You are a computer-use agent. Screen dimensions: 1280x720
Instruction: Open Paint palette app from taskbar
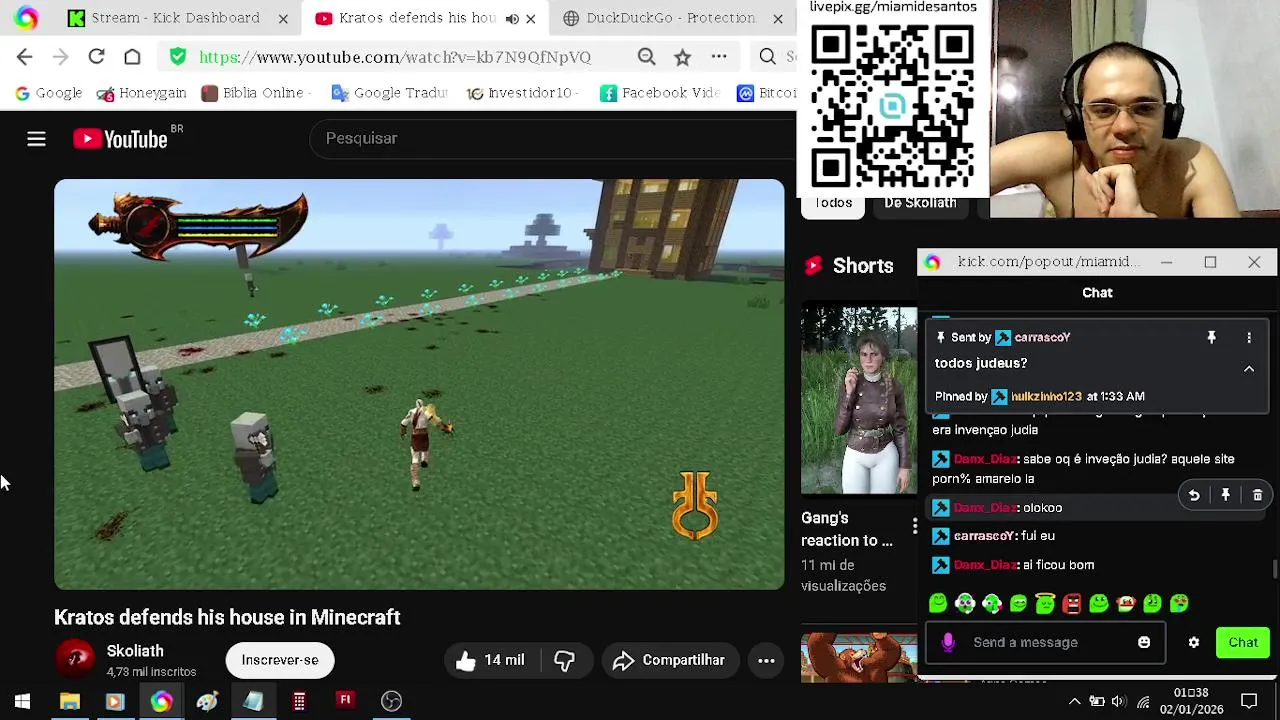(207, 701)
